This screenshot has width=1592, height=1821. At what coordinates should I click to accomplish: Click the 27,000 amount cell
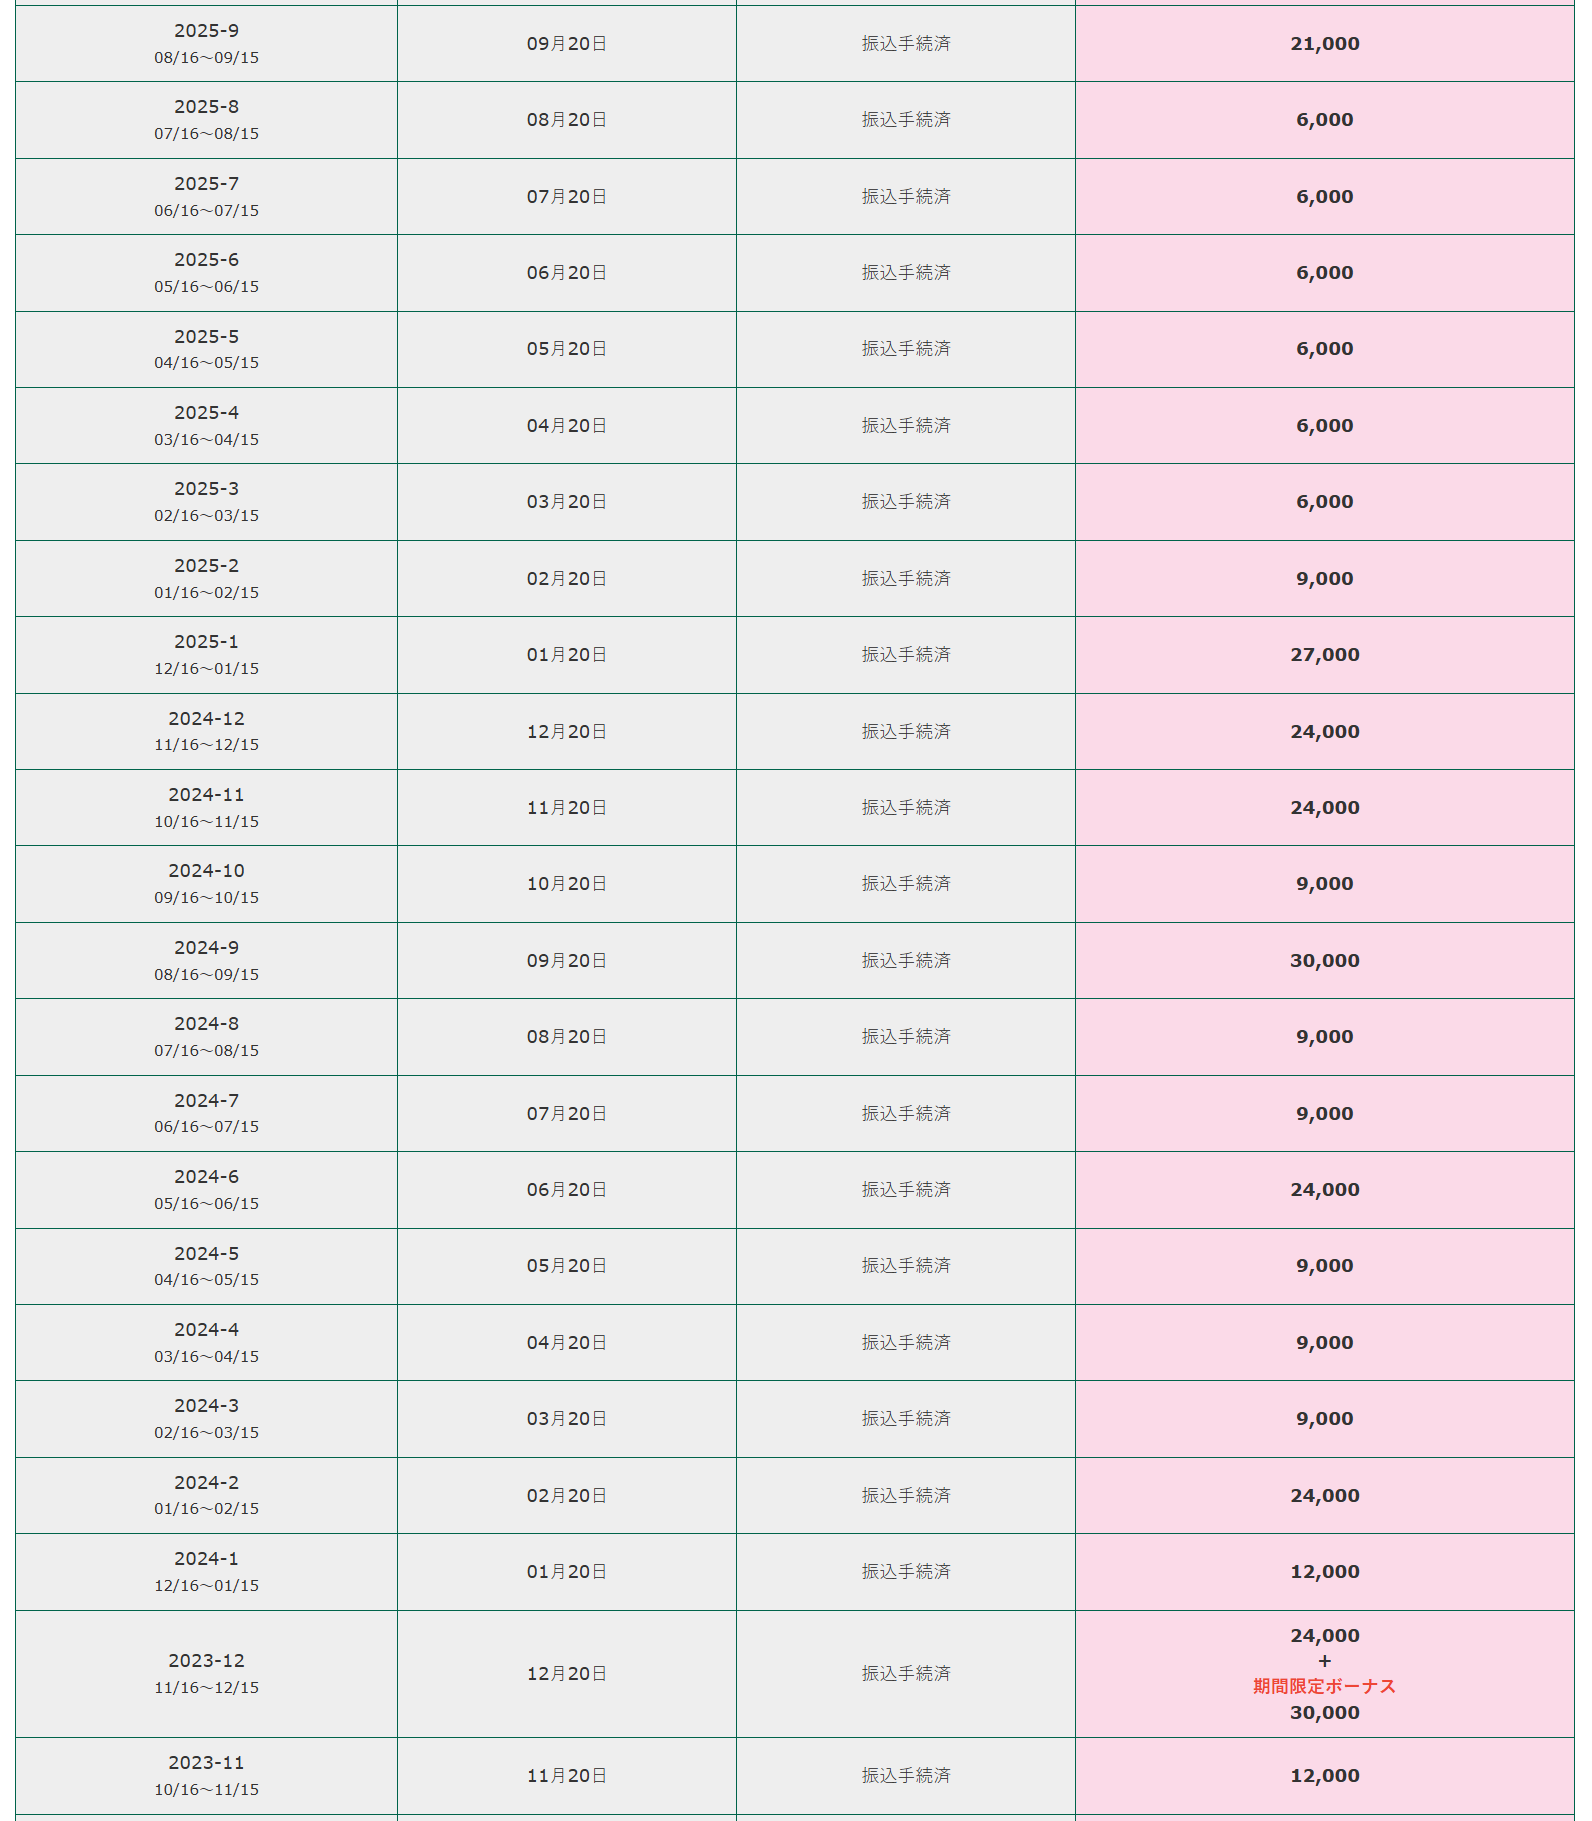click(1324, 655)
